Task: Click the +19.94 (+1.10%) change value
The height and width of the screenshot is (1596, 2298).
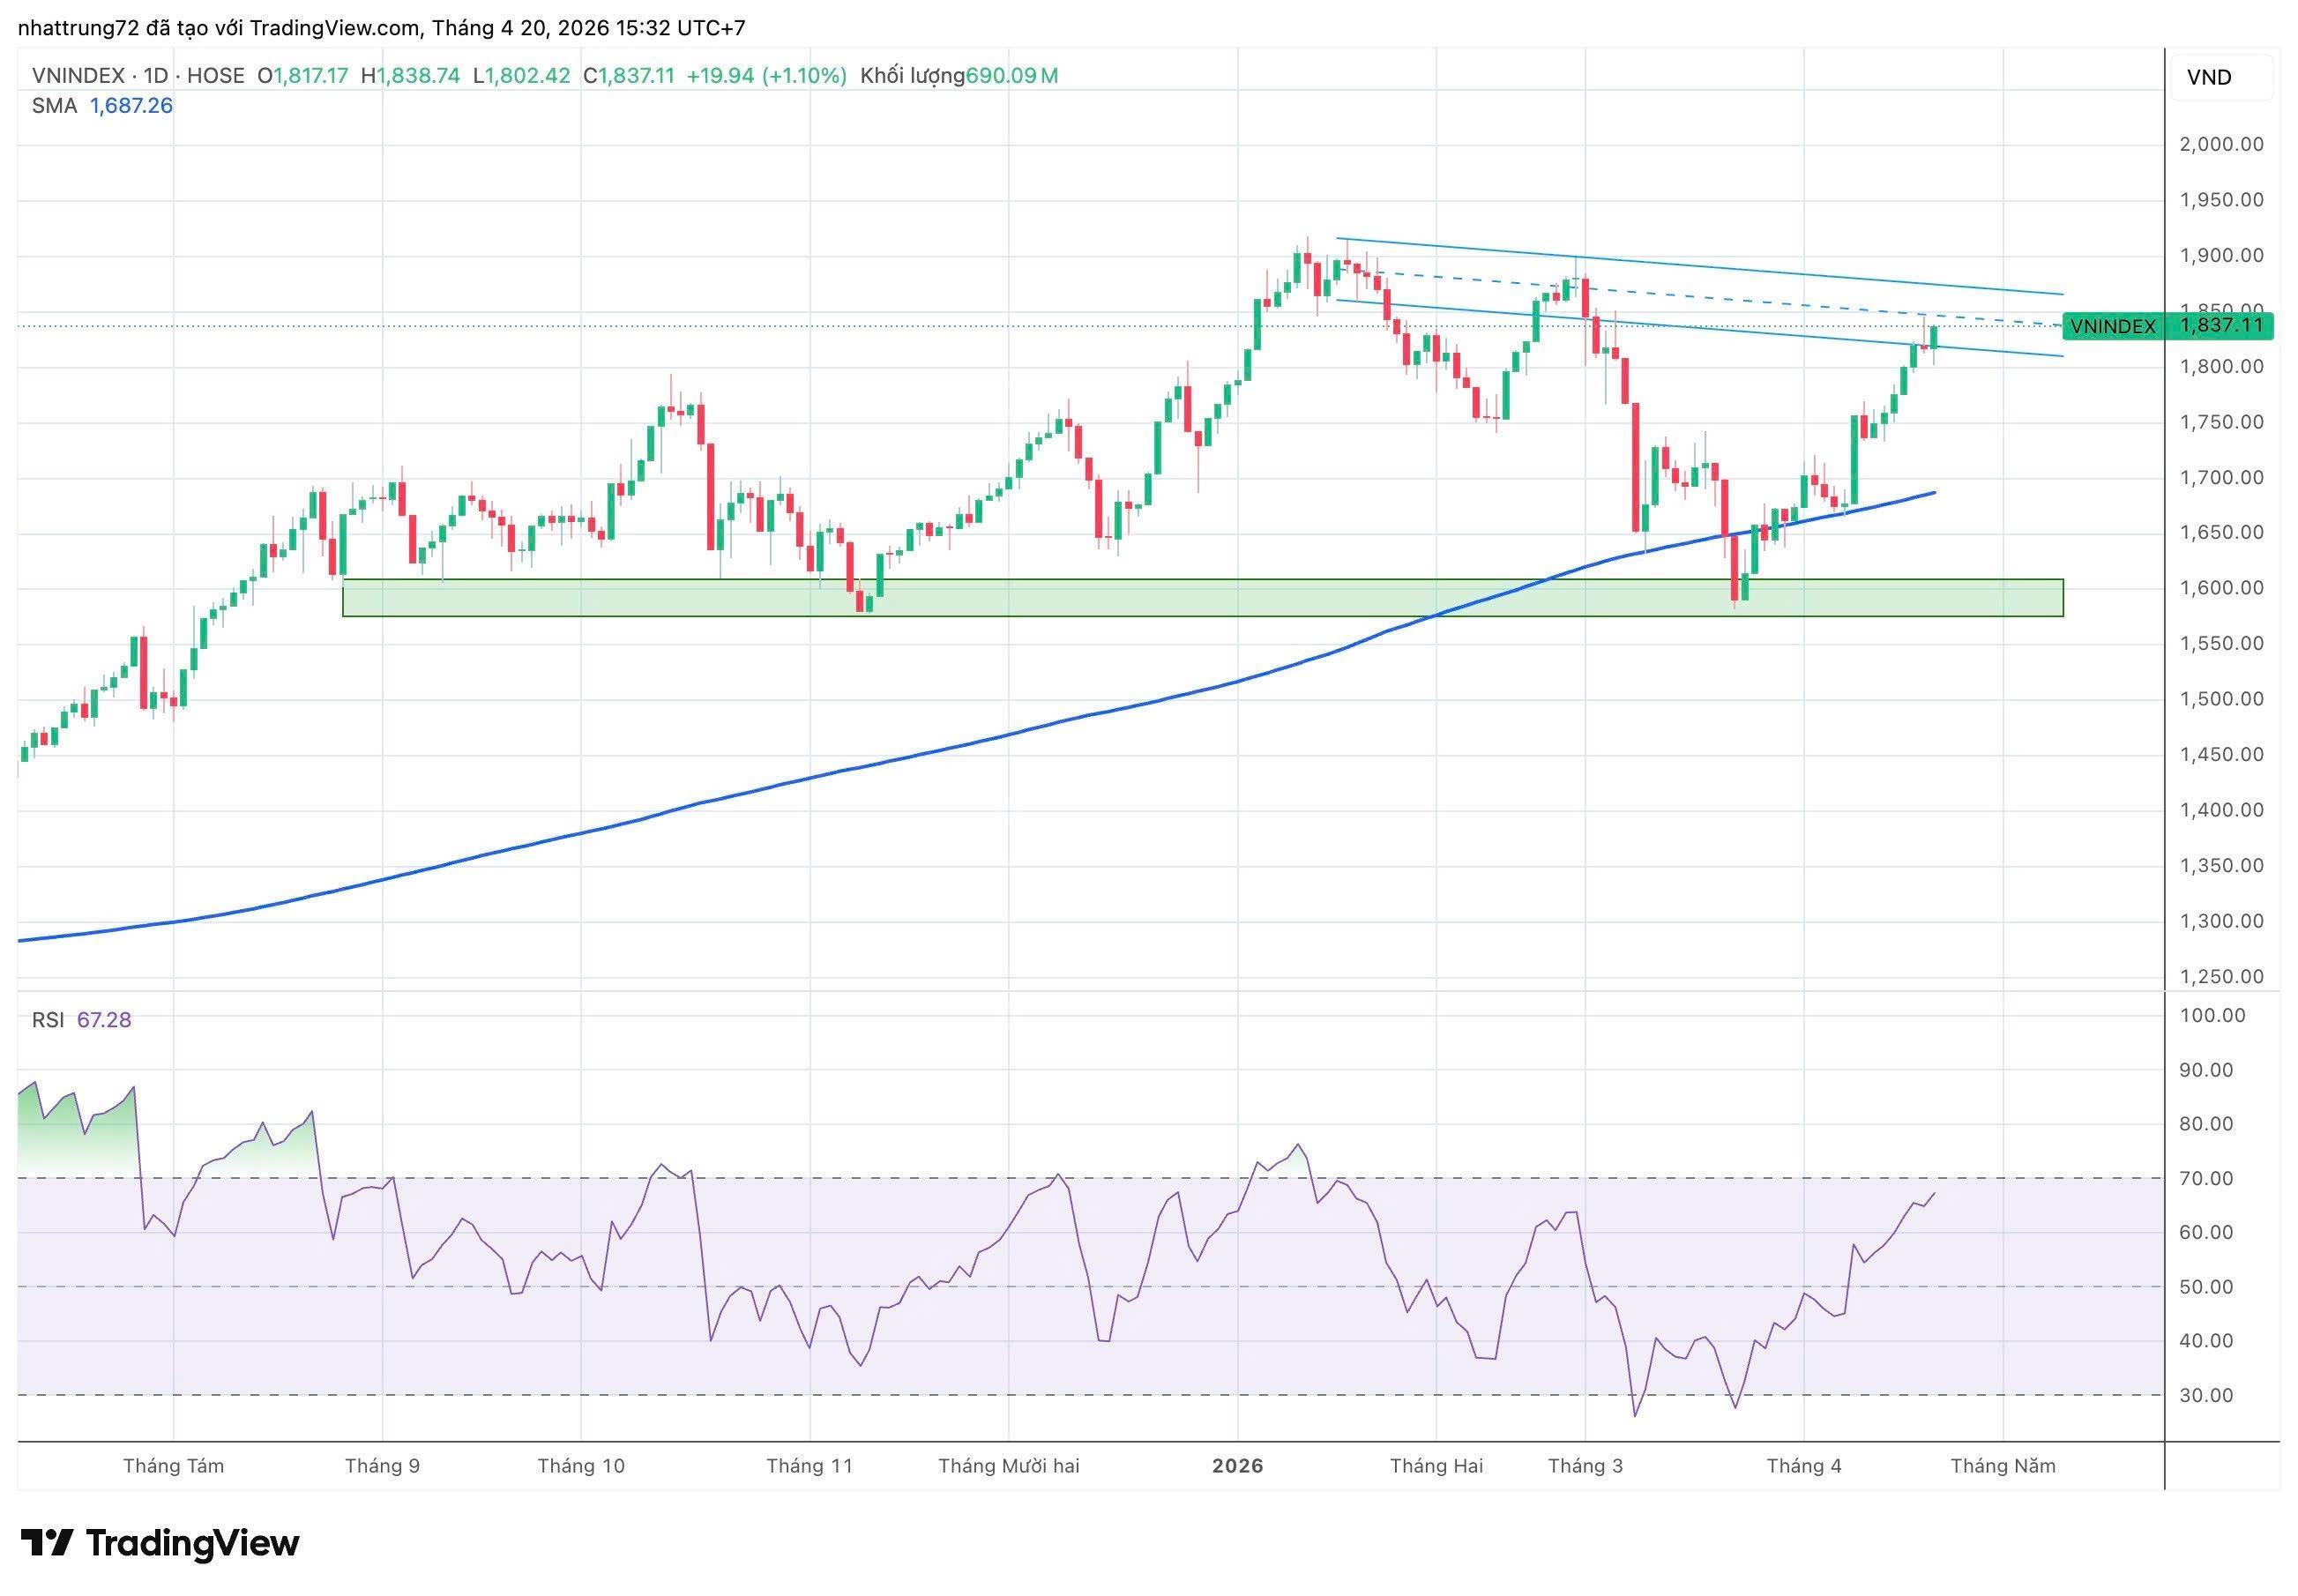Action: tap(766, 76)
